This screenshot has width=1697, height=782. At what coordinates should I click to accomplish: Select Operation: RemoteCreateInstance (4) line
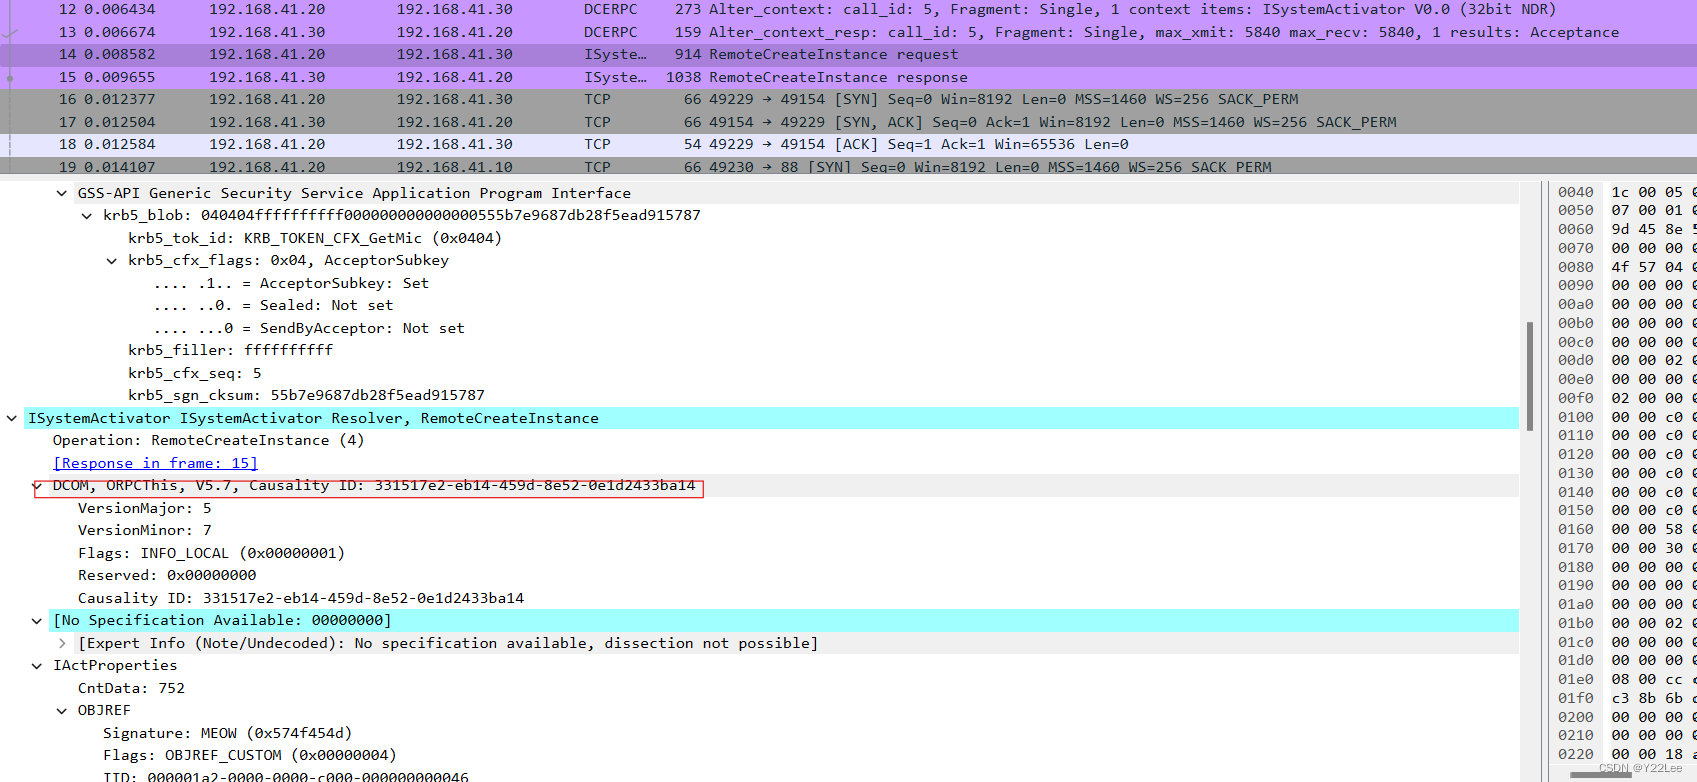pos(208,441)
